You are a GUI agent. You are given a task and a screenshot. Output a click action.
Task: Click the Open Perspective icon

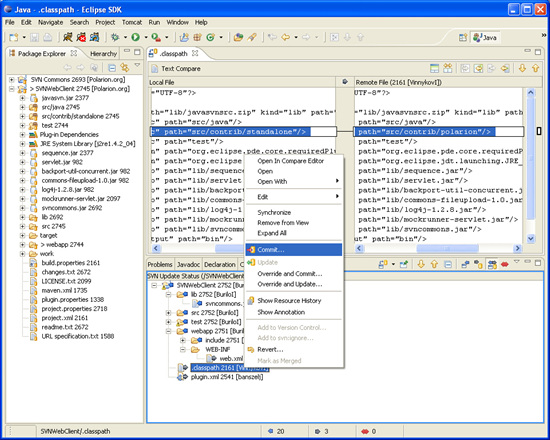pyautogui.click(x=463, y=38)
